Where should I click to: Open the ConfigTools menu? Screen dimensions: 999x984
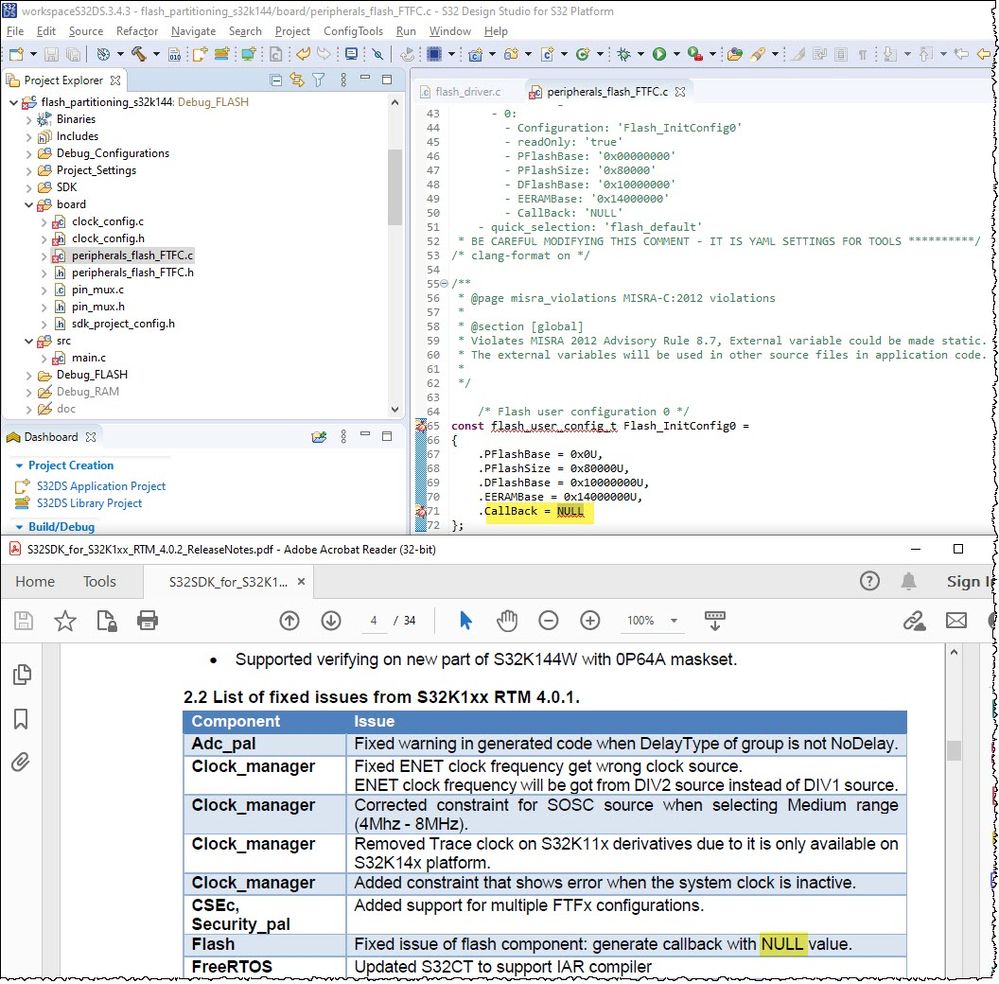coord(353,31)
